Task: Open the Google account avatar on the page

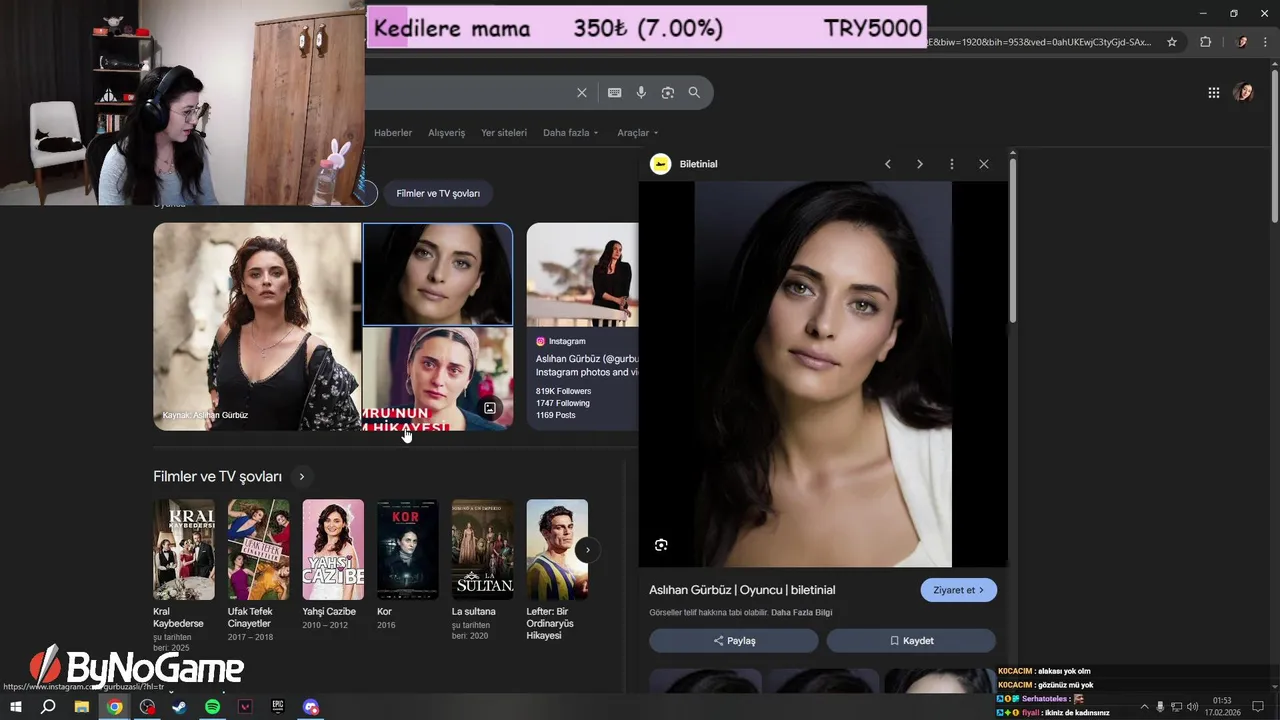Action: (1243, 93)
